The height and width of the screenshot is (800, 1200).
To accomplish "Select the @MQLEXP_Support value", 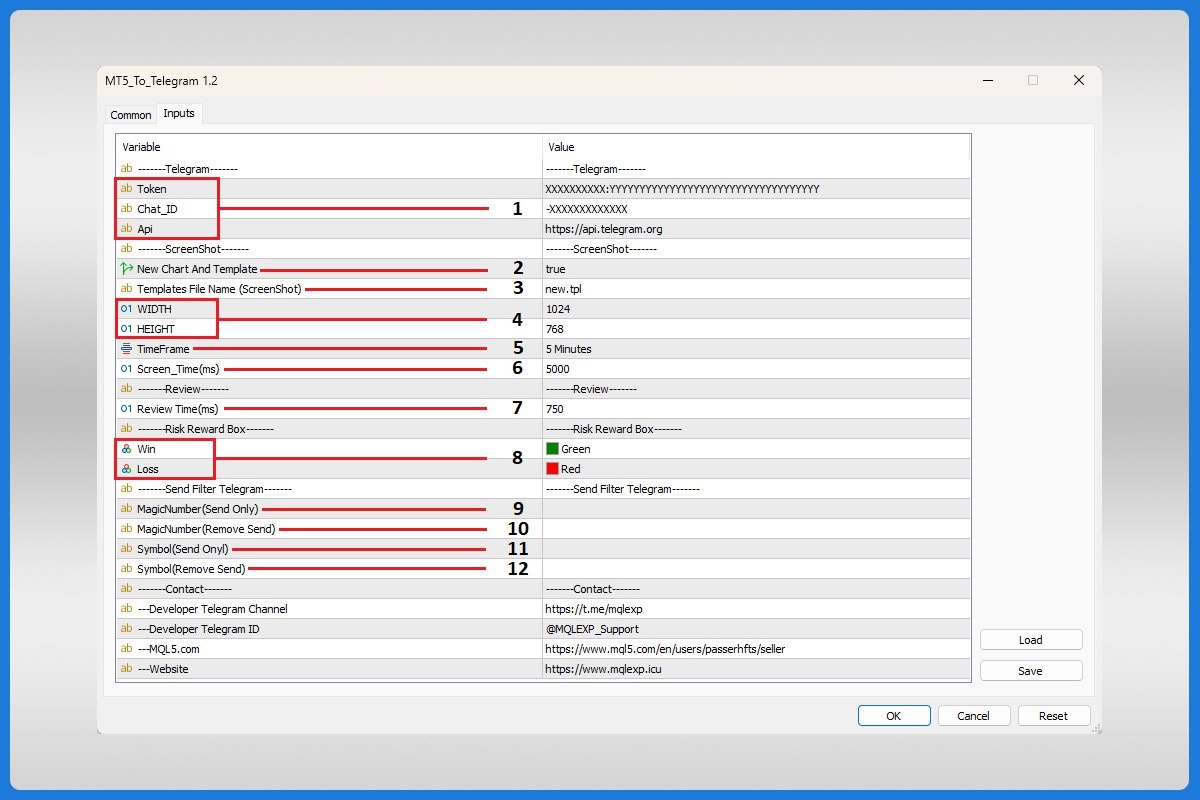I will [592, 629].
